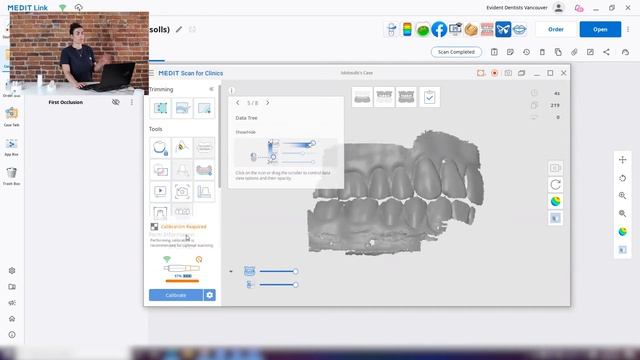This screenshot has height=360, width=640.
Task: Select the brush smart selection tool in Tools
Action: 182,147
